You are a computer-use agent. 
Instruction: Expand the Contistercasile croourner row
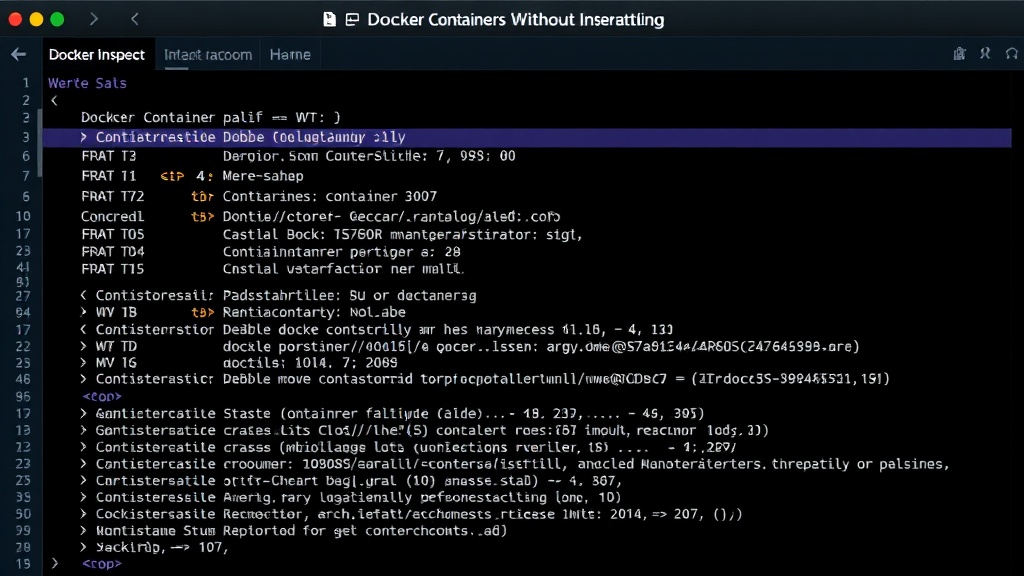(84, 464)
